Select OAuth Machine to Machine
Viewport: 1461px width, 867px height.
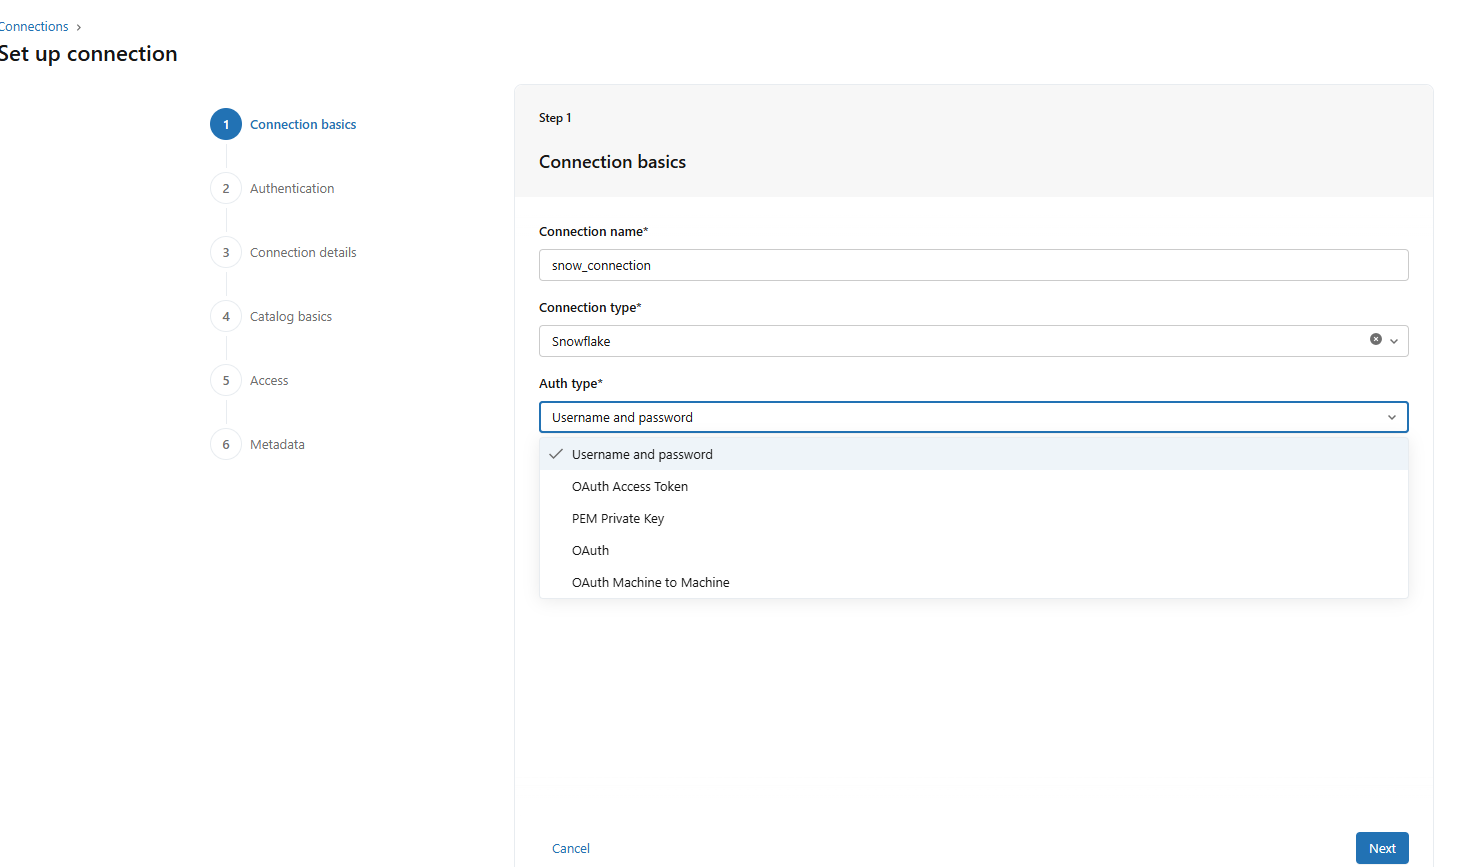[x=650, y=582]
